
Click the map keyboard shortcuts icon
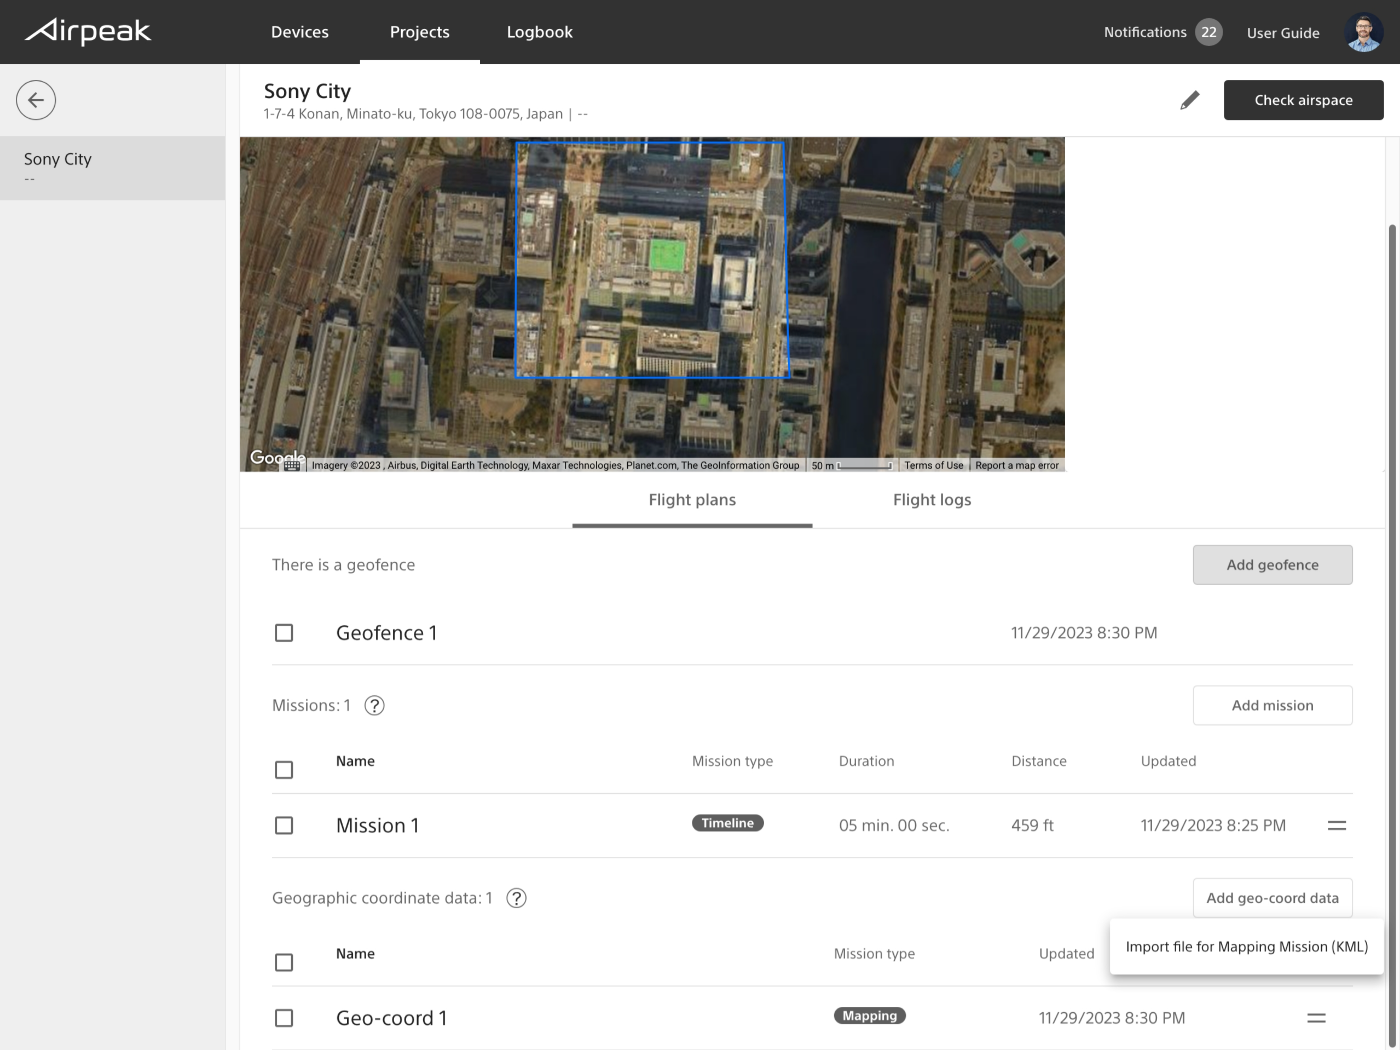tap(292, 465)
